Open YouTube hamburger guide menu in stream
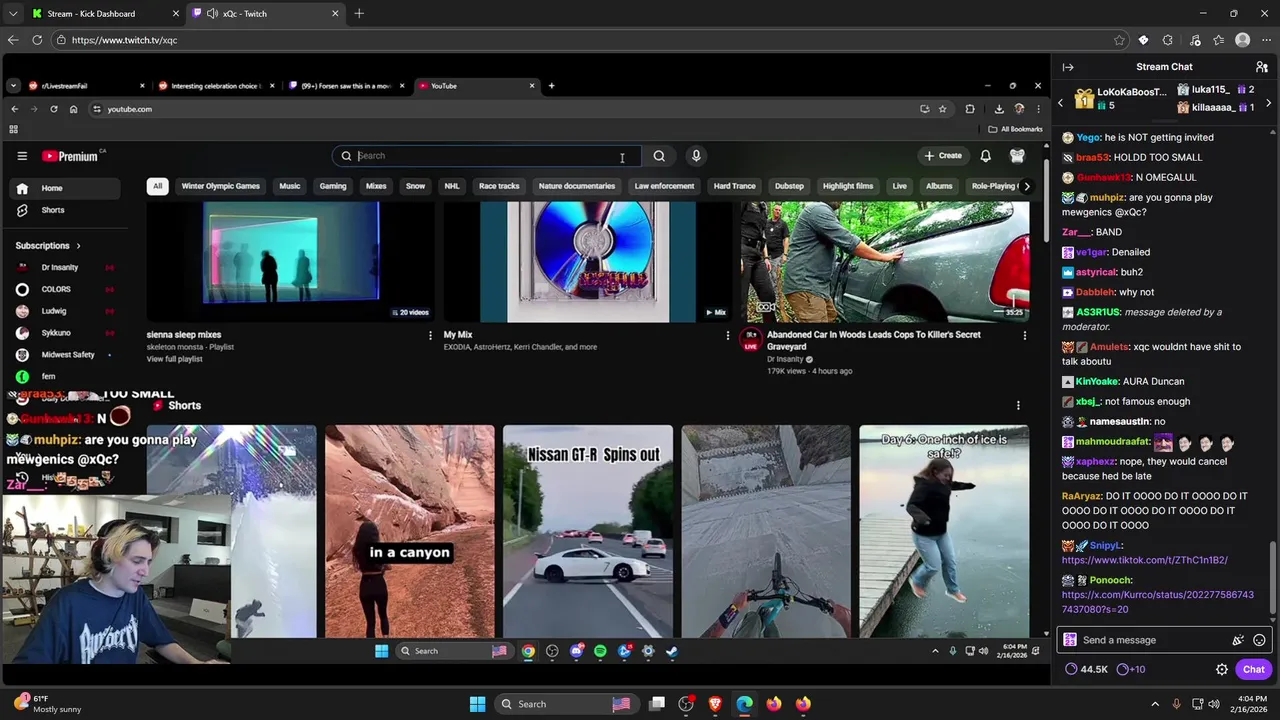The height and width of the screenshot is (720, 1280). point(22,156)
